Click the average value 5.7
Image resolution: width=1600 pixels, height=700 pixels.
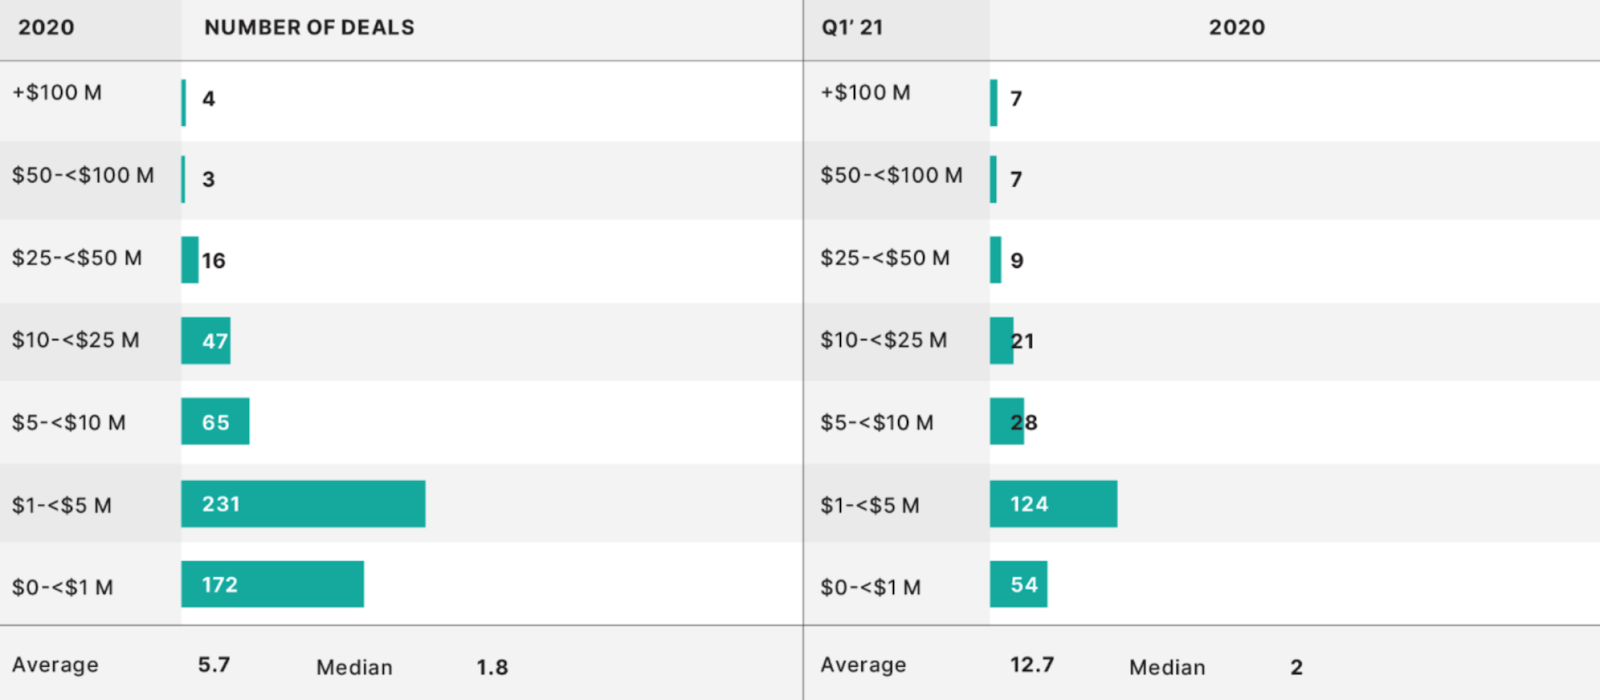(x=214, y=665)
